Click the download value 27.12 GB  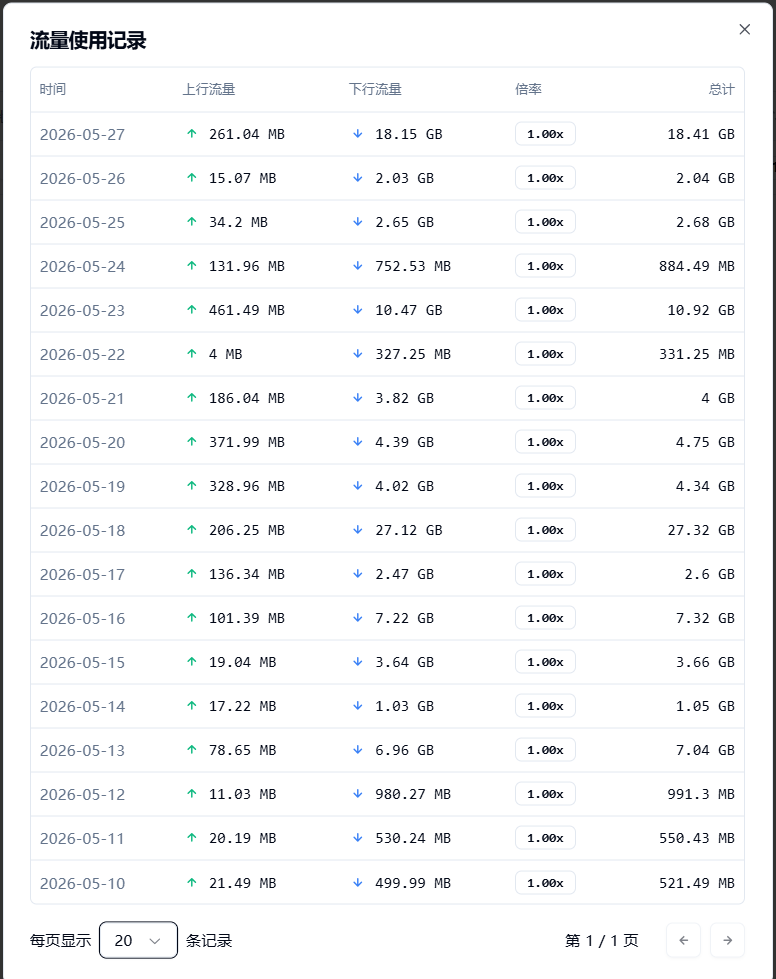[x=408, y=530]
